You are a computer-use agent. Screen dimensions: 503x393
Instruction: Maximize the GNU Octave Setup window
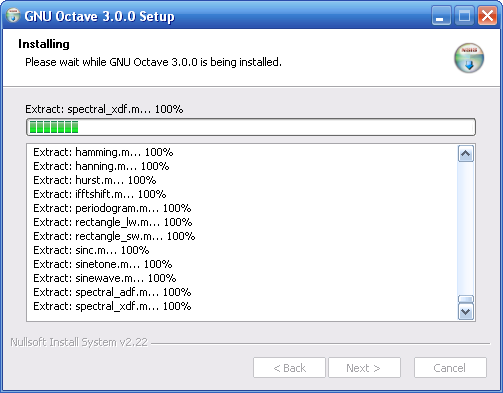(464, 16)
